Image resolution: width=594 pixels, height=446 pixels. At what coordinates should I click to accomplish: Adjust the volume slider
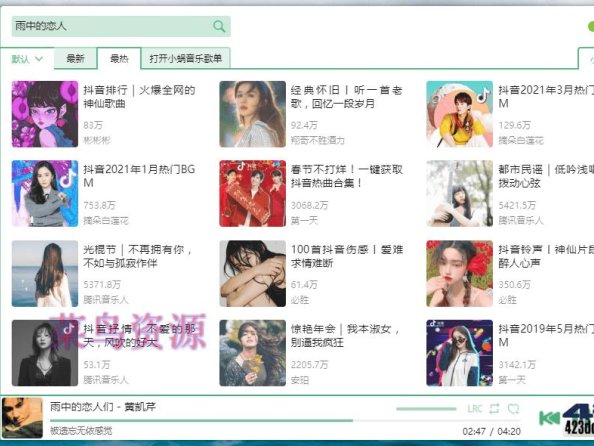[426, 409]
